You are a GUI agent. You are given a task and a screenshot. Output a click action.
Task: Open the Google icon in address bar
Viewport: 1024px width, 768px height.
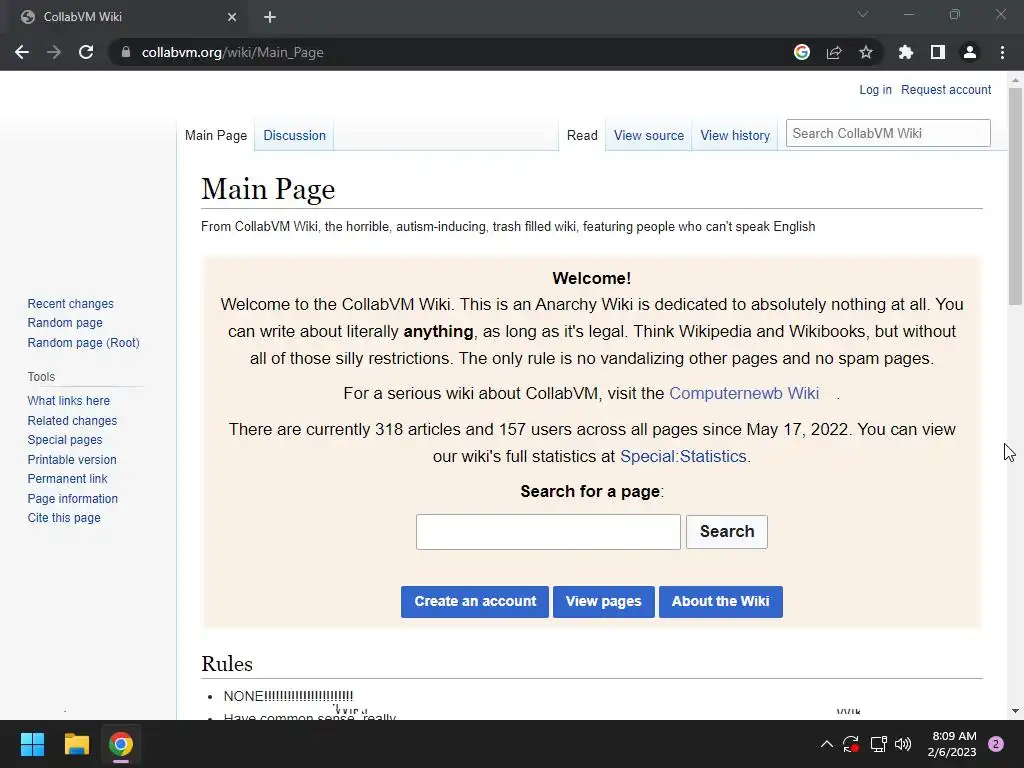pos(802,52)
